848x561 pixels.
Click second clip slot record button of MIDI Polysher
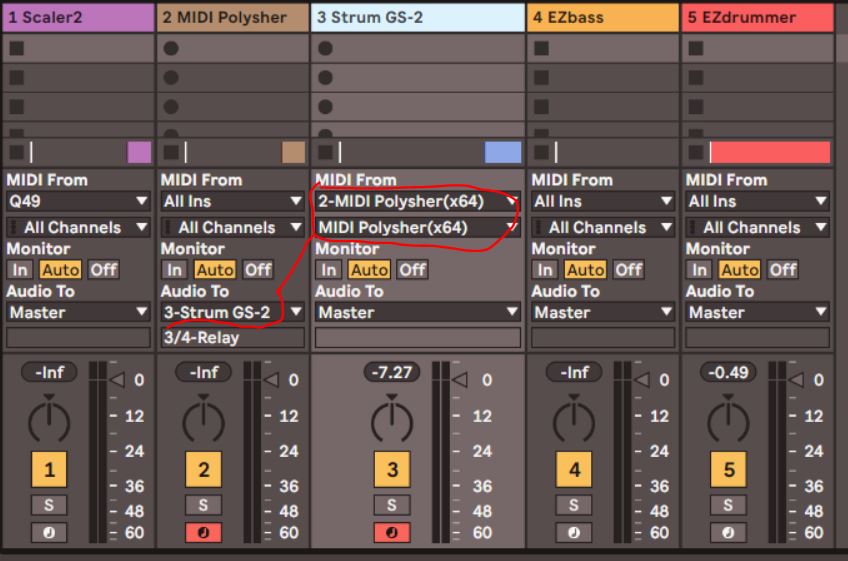tap(171, 77)
